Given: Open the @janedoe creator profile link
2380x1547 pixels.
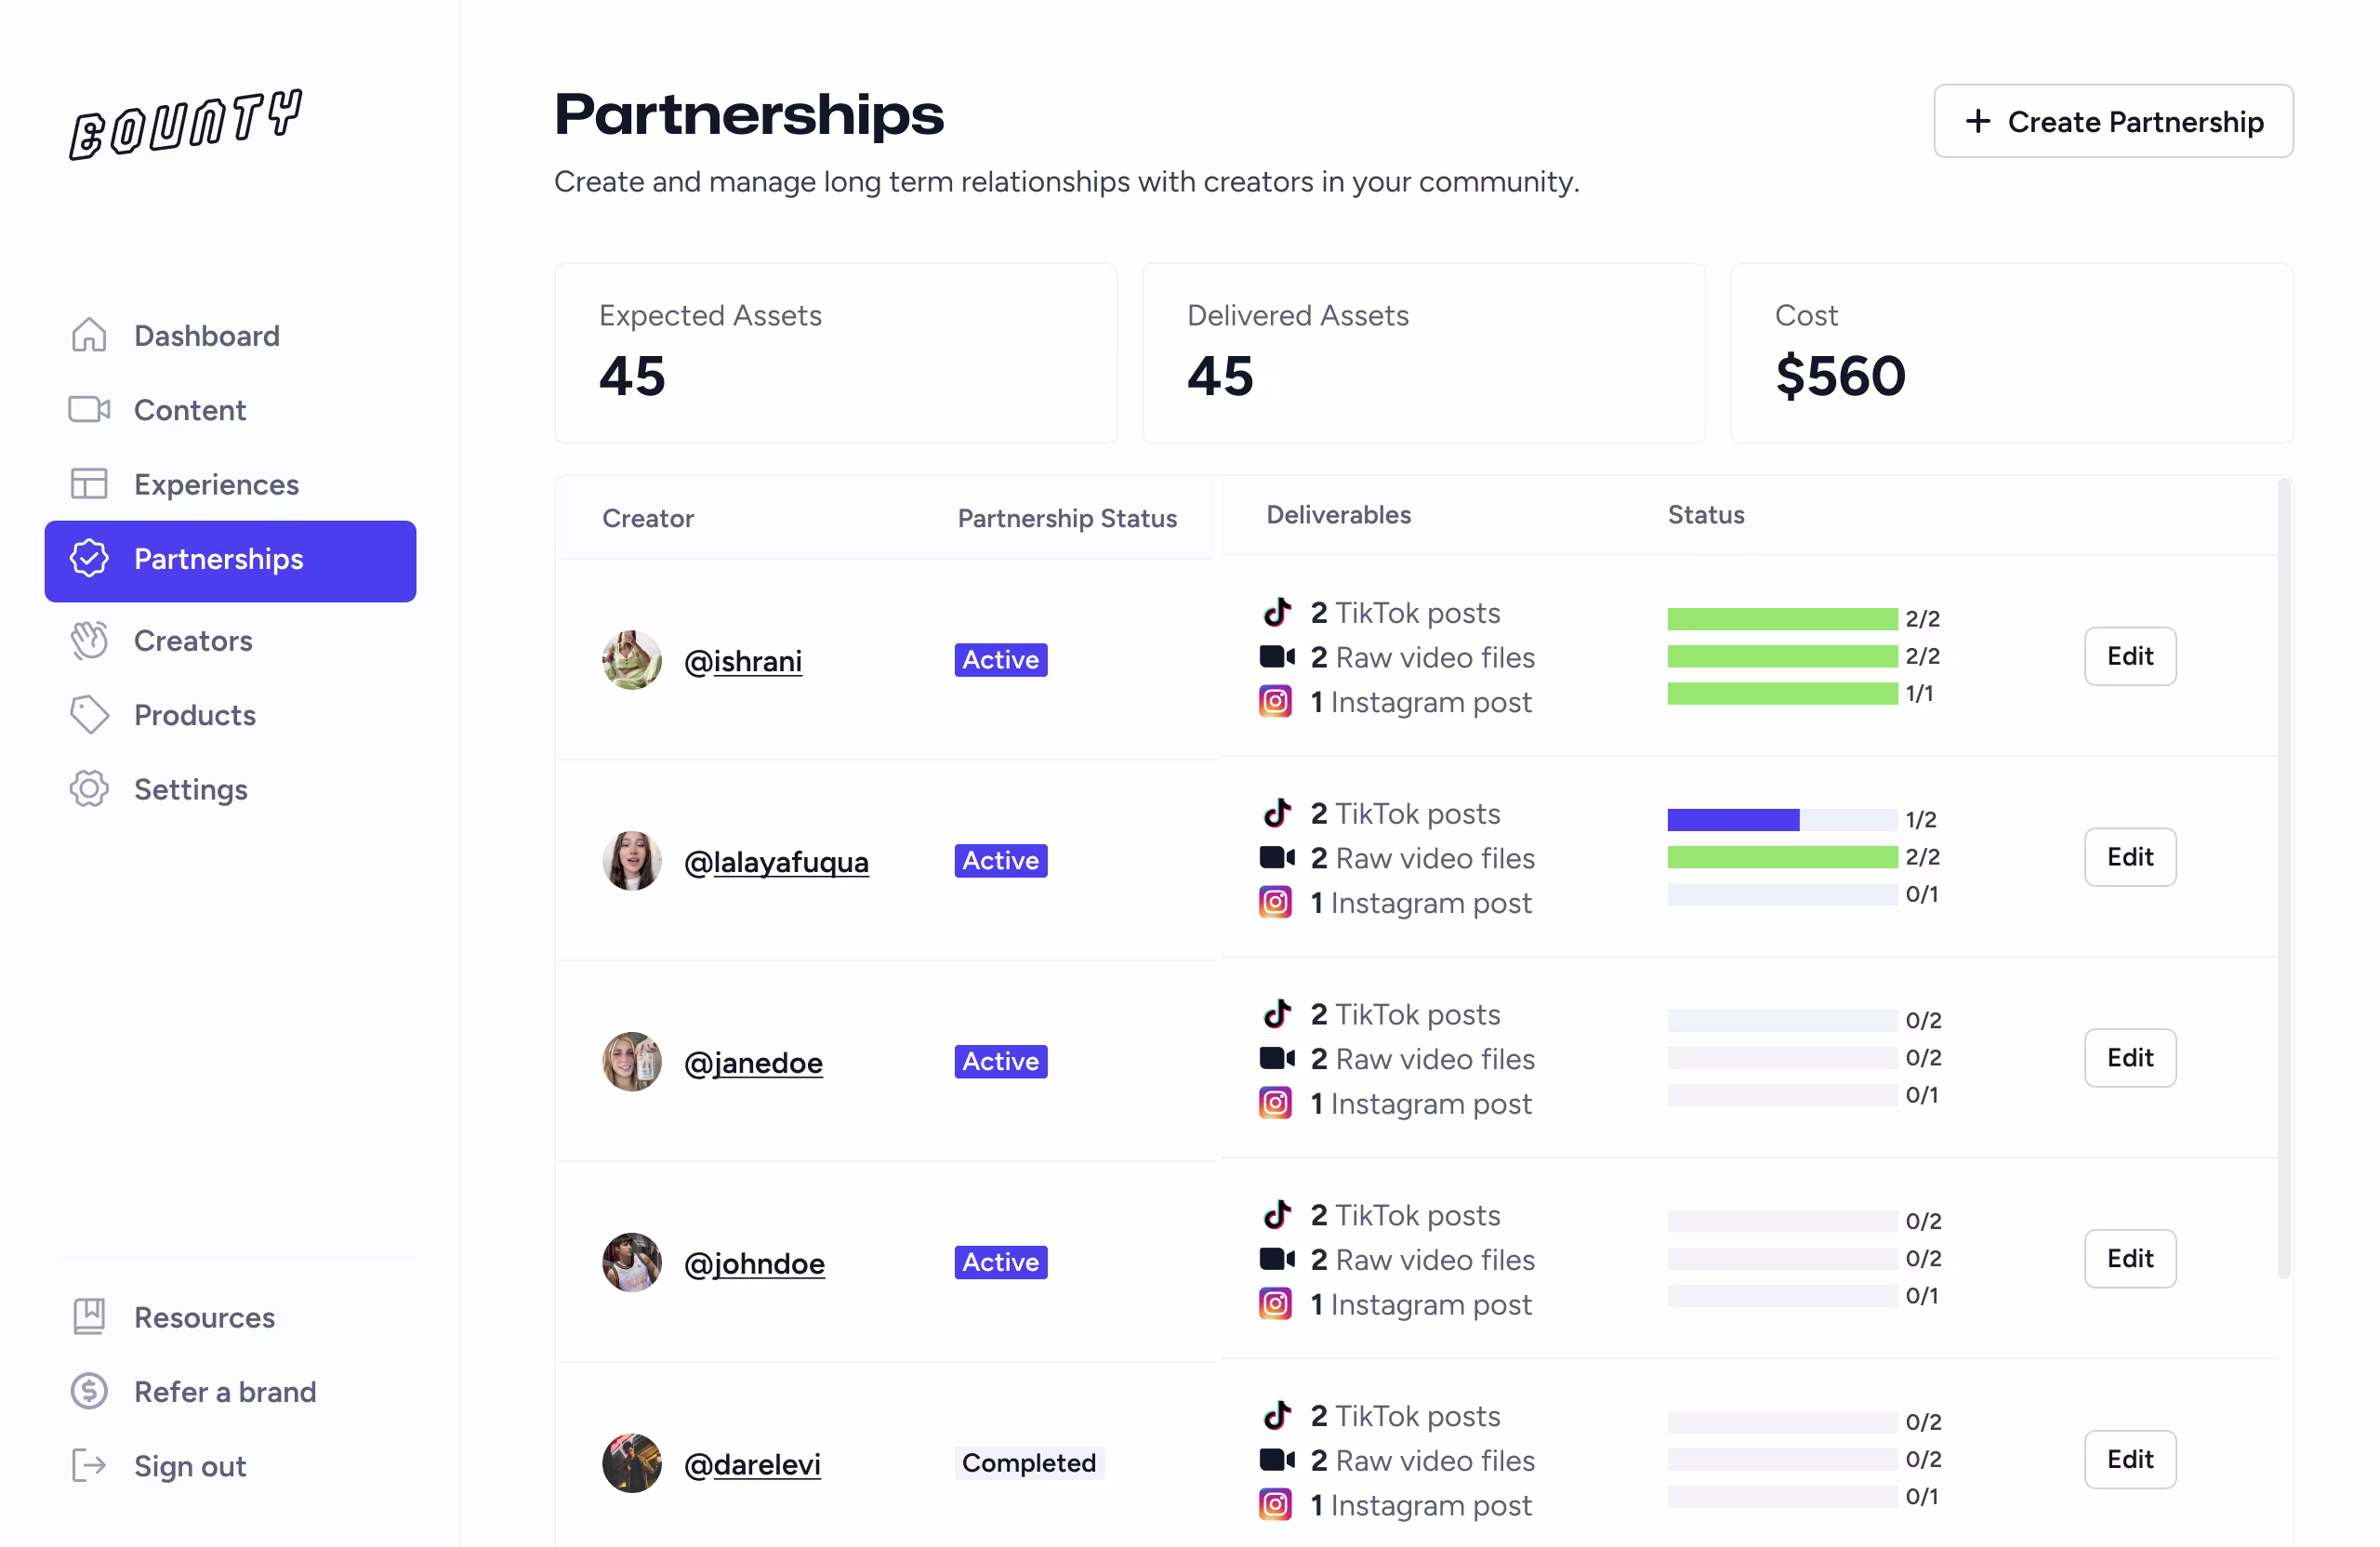Looking at the screenshot, I should (x=753, y=1062).
